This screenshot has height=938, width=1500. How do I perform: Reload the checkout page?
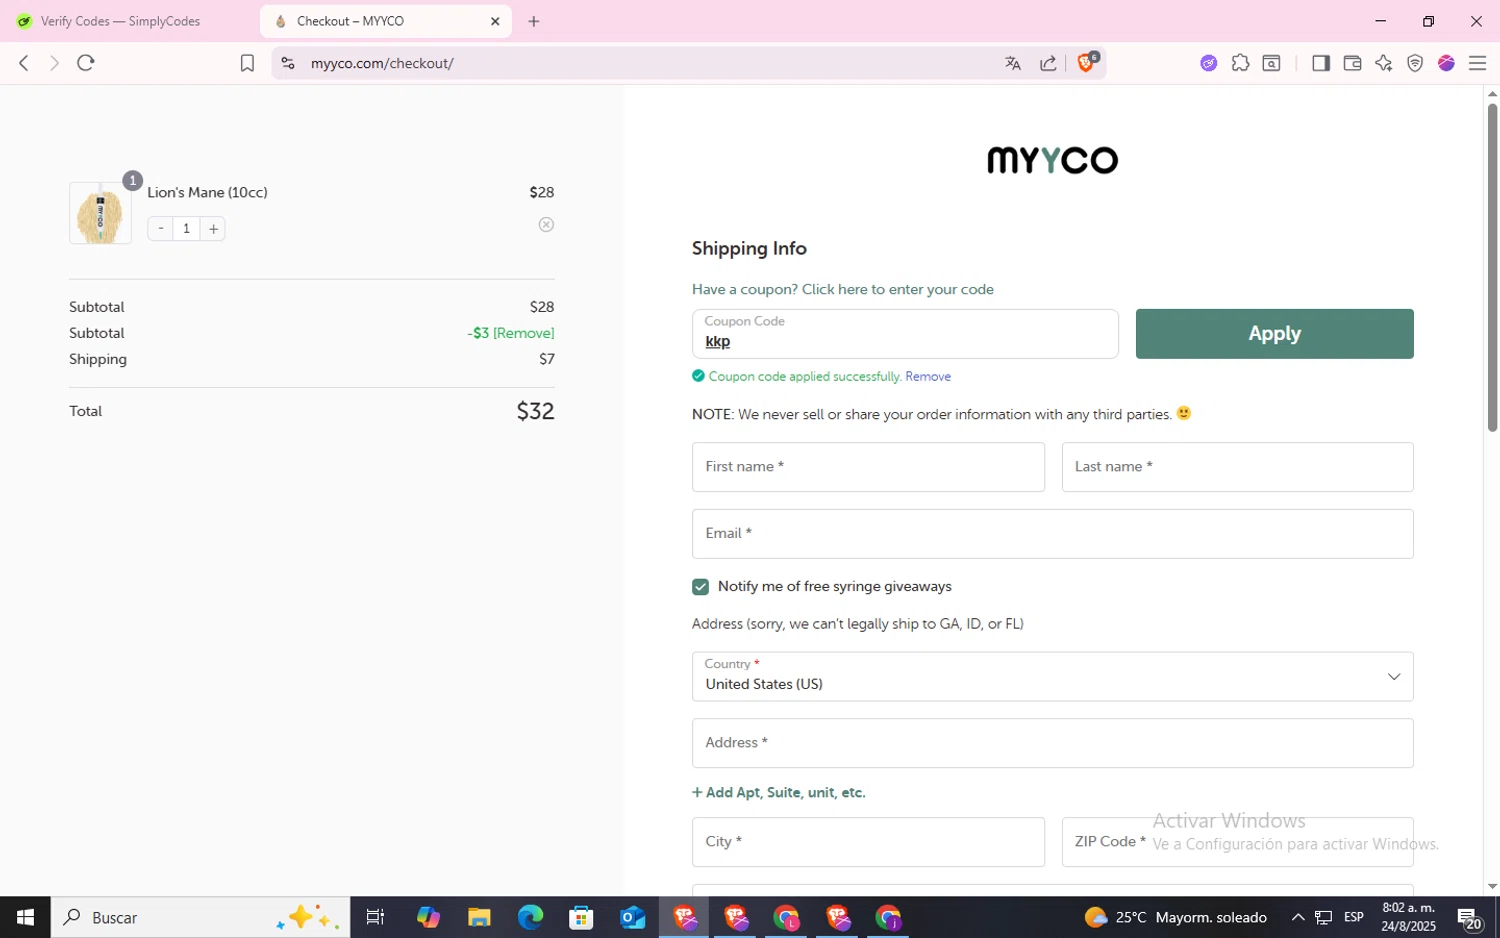[86, 63]
